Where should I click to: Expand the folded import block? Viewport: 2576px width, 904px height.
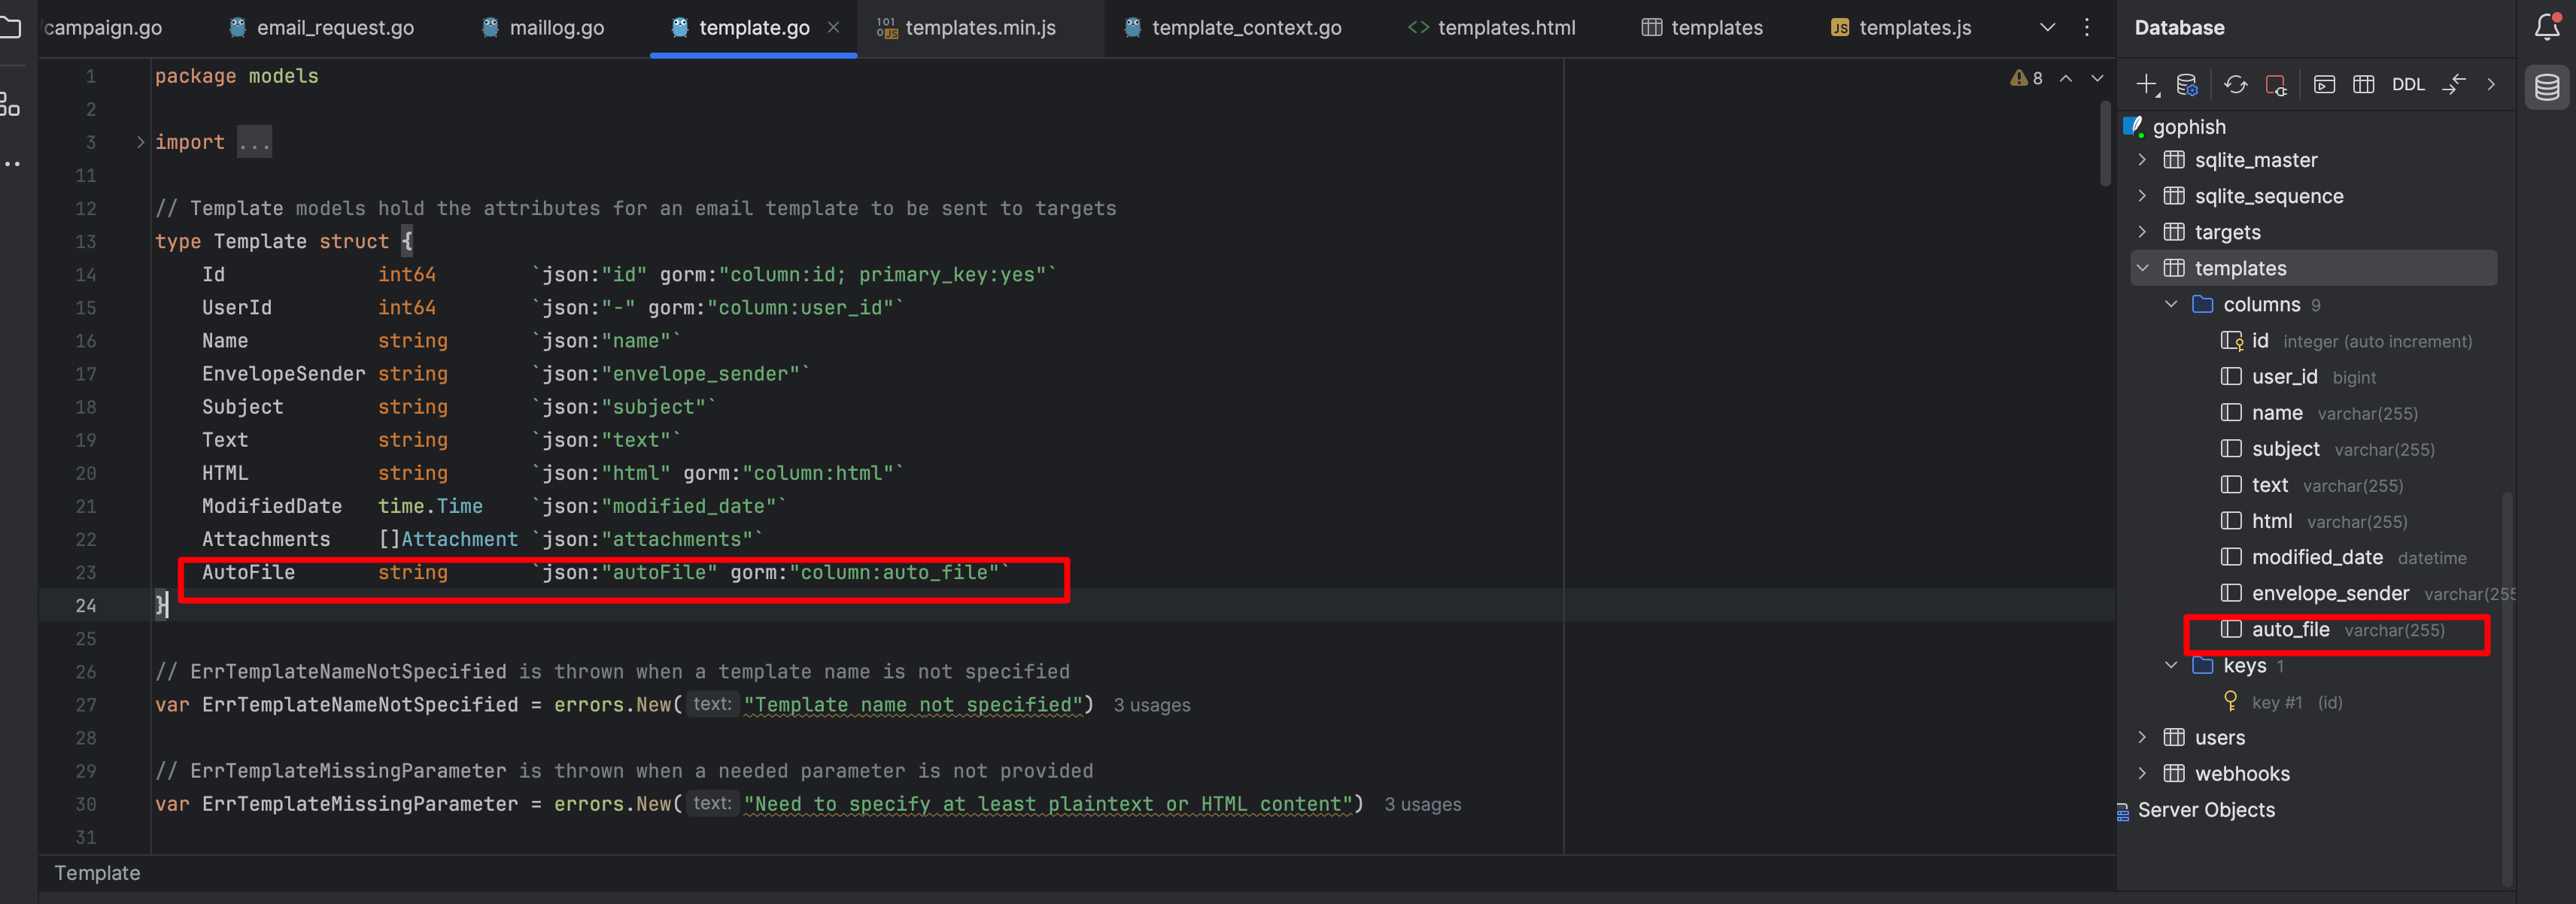140,142
